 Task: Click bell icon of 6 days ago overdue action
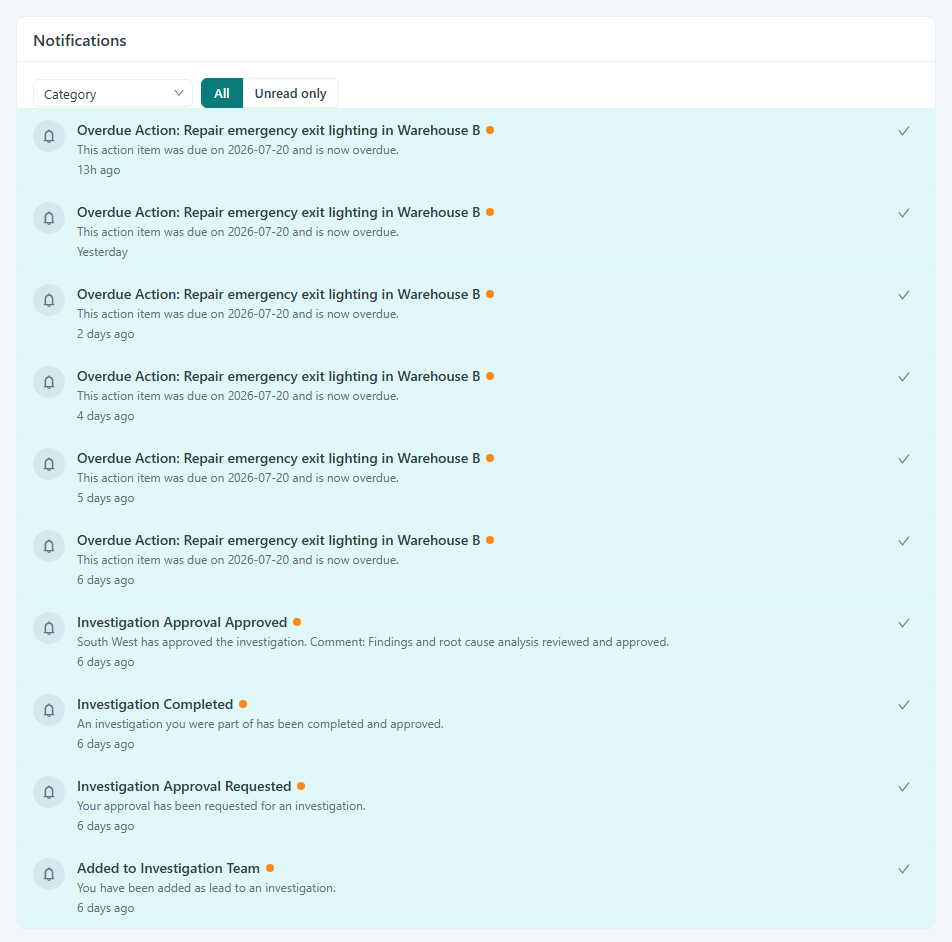49,546
